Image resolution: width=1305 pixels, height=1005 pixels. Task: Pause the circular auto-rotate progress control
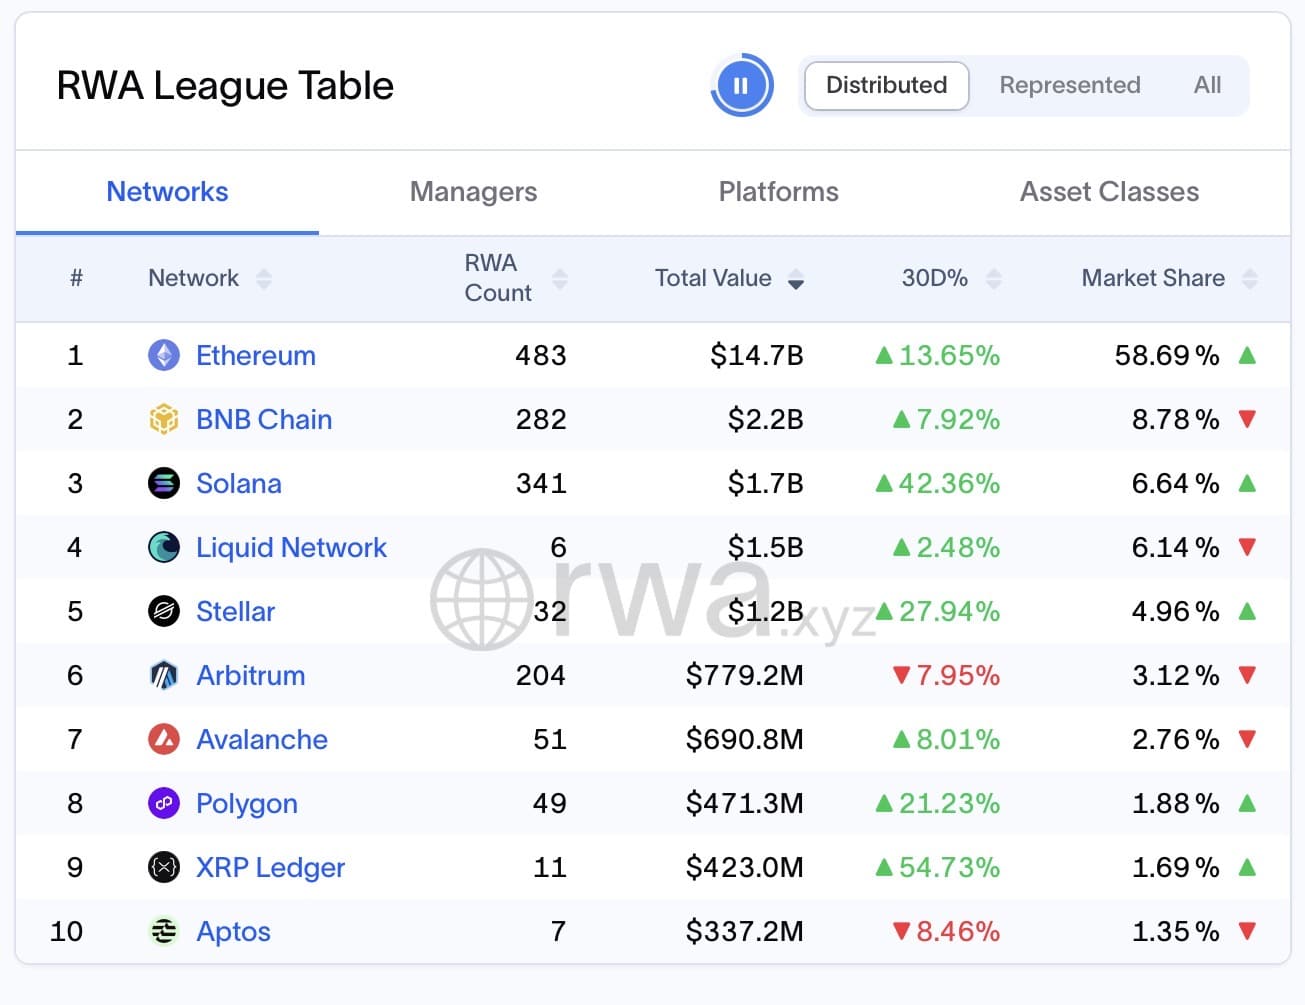741,86
